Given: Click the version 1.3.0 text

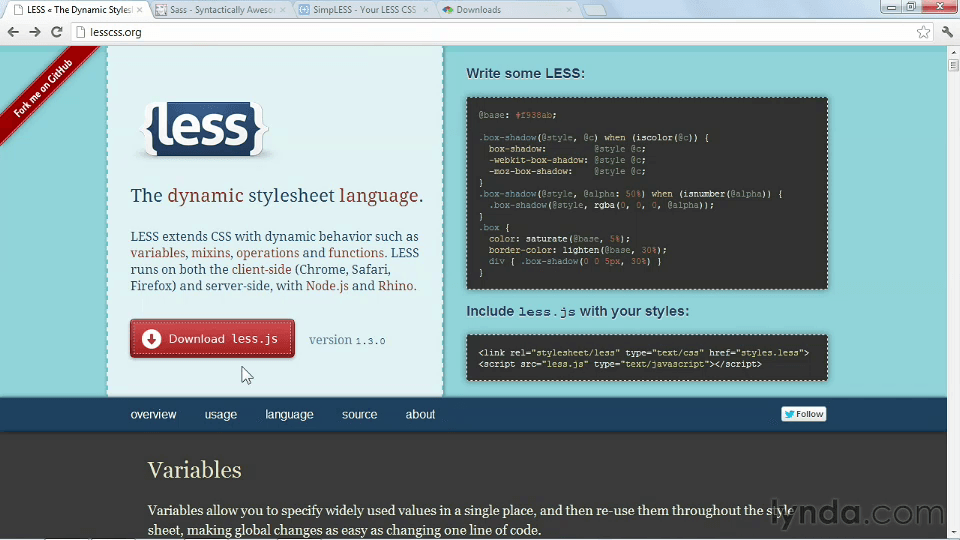Looking at the screenshot, I should [x=347, y=340].
